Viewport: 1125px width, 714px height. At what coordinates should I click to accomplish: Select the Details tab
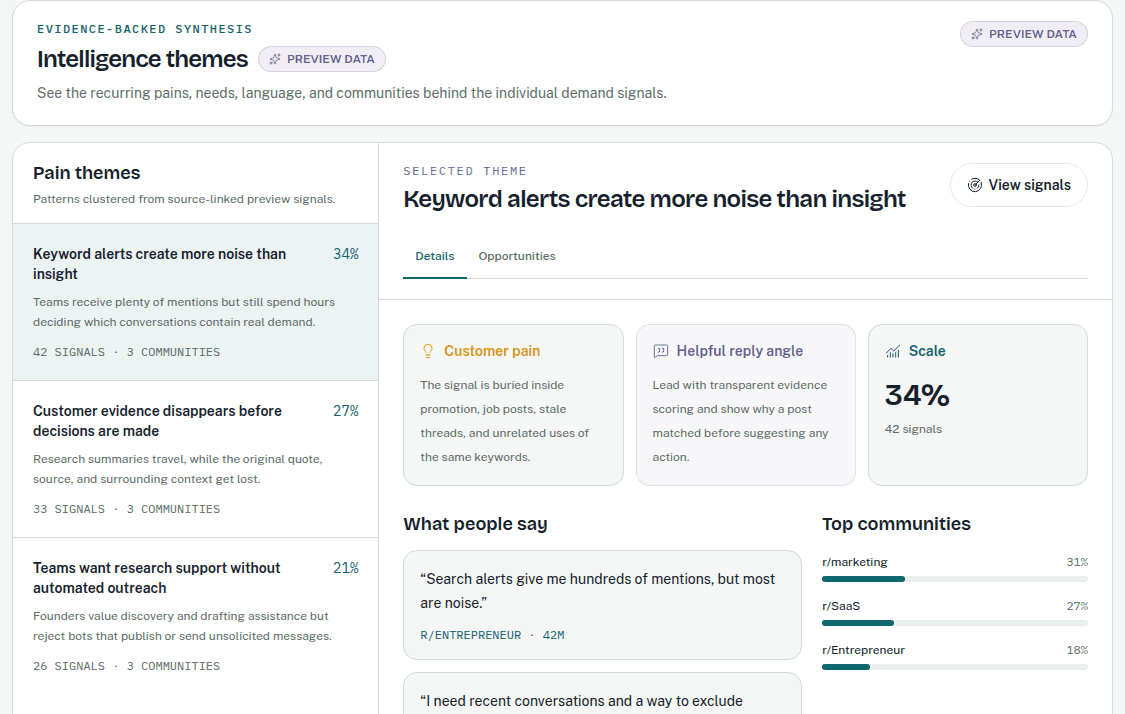click(435, 256)
